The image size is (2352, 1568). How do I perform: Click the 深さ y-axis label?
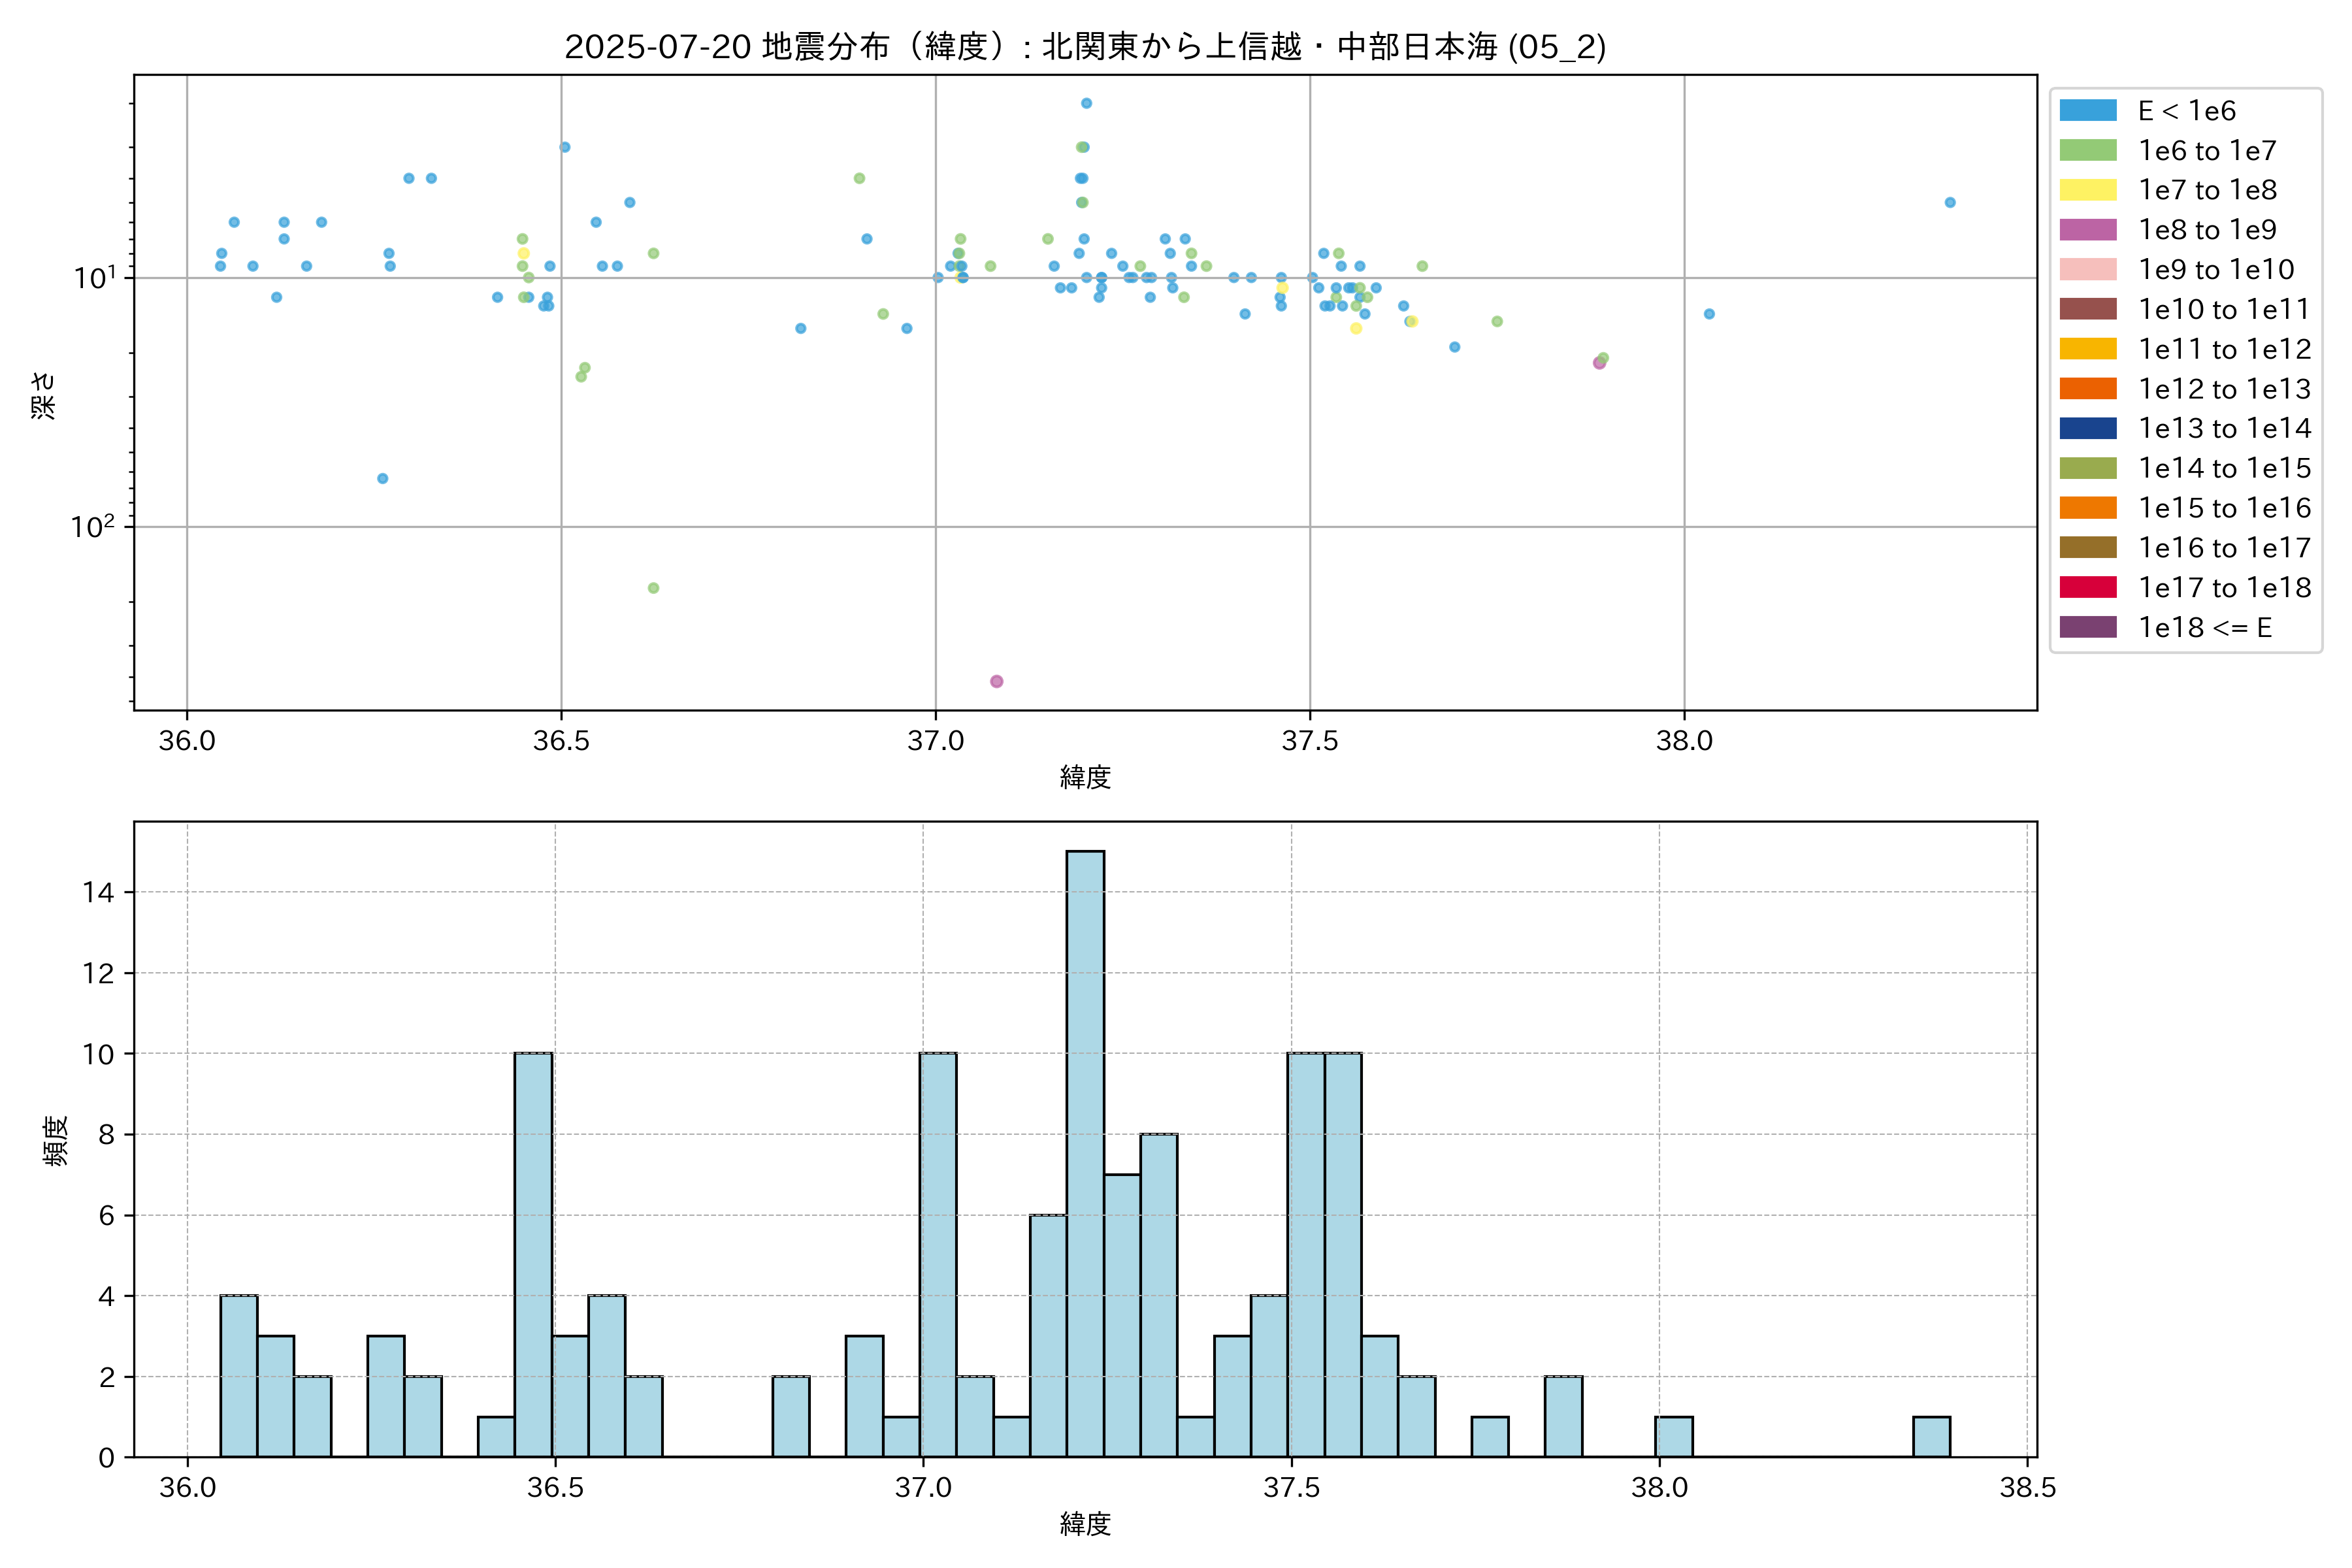pos(43,395)
